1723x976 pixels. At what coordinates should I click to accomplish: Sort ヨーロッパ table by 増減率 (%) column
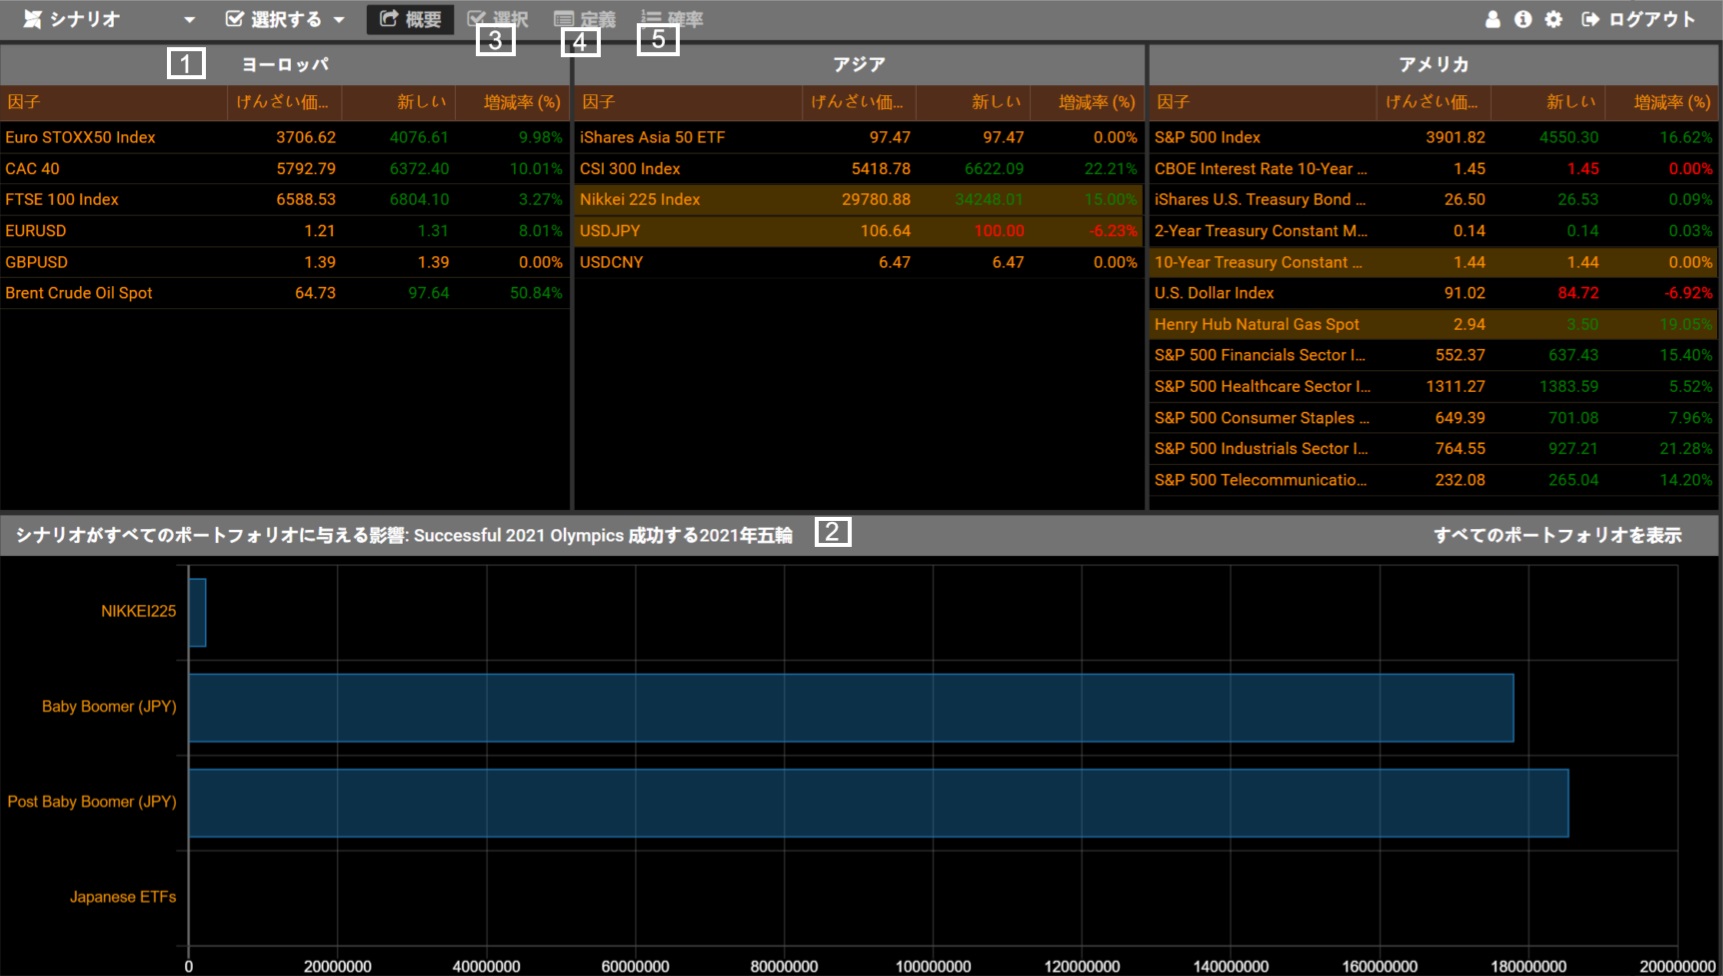pos(512,102)
